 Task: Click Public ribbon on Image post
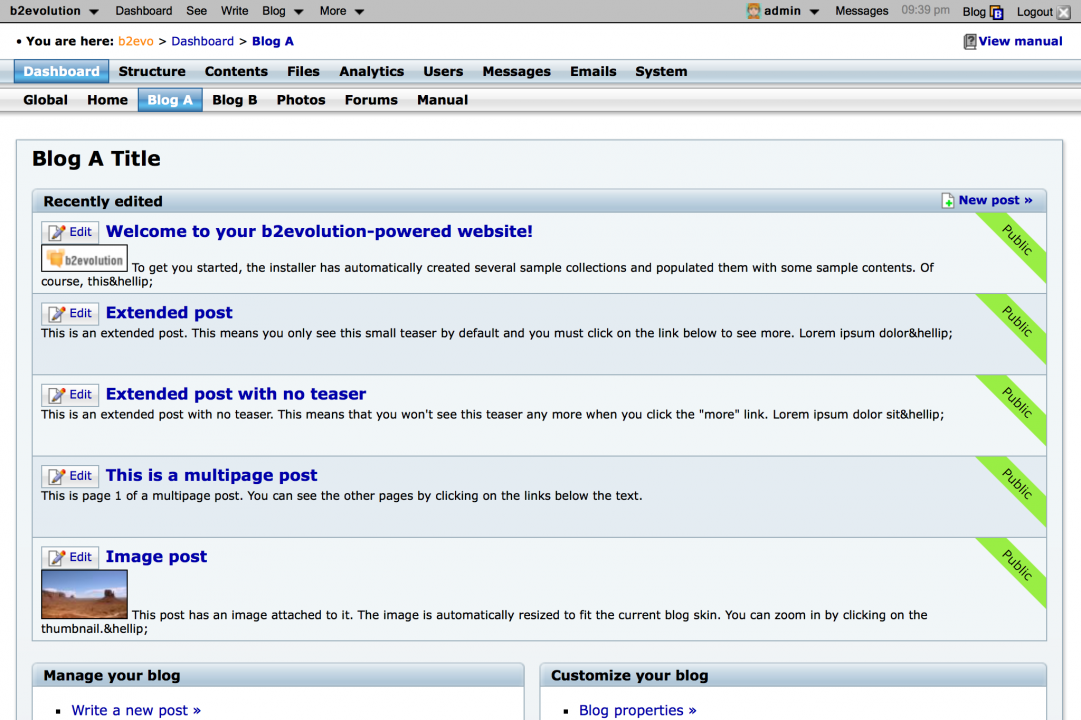[x=1017, y=566]
